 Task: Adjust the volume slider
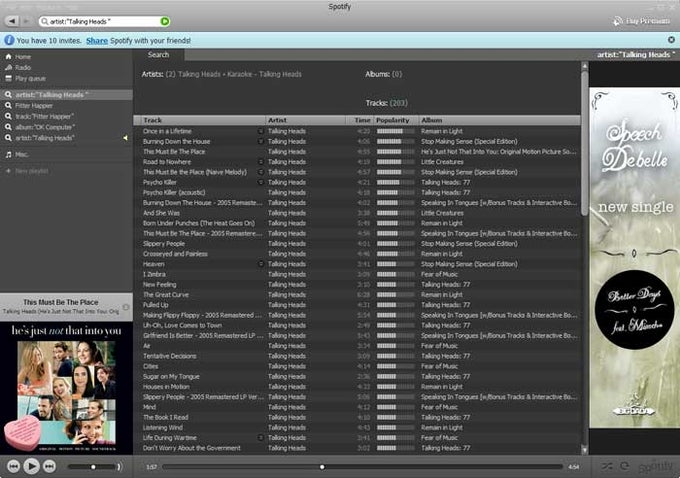tap(93, 467)
